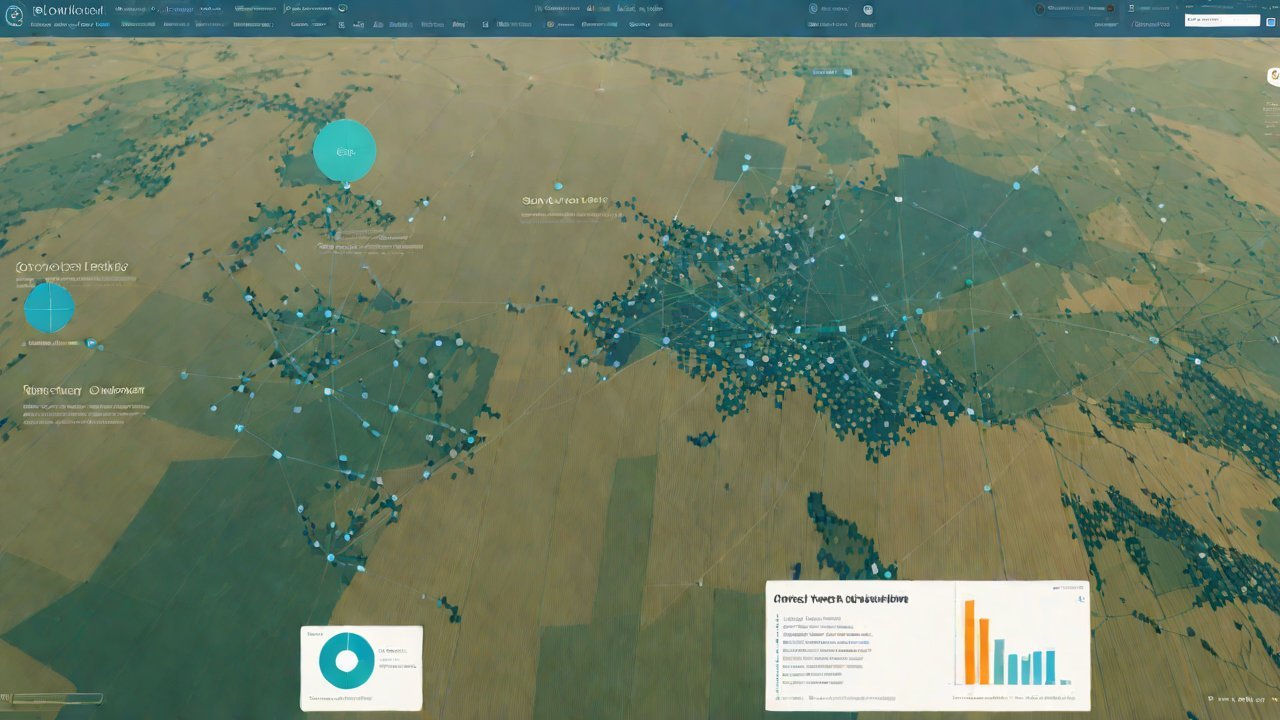Click the white circular floating button on right edge
1280x720 pixels.
[1273, 77]
